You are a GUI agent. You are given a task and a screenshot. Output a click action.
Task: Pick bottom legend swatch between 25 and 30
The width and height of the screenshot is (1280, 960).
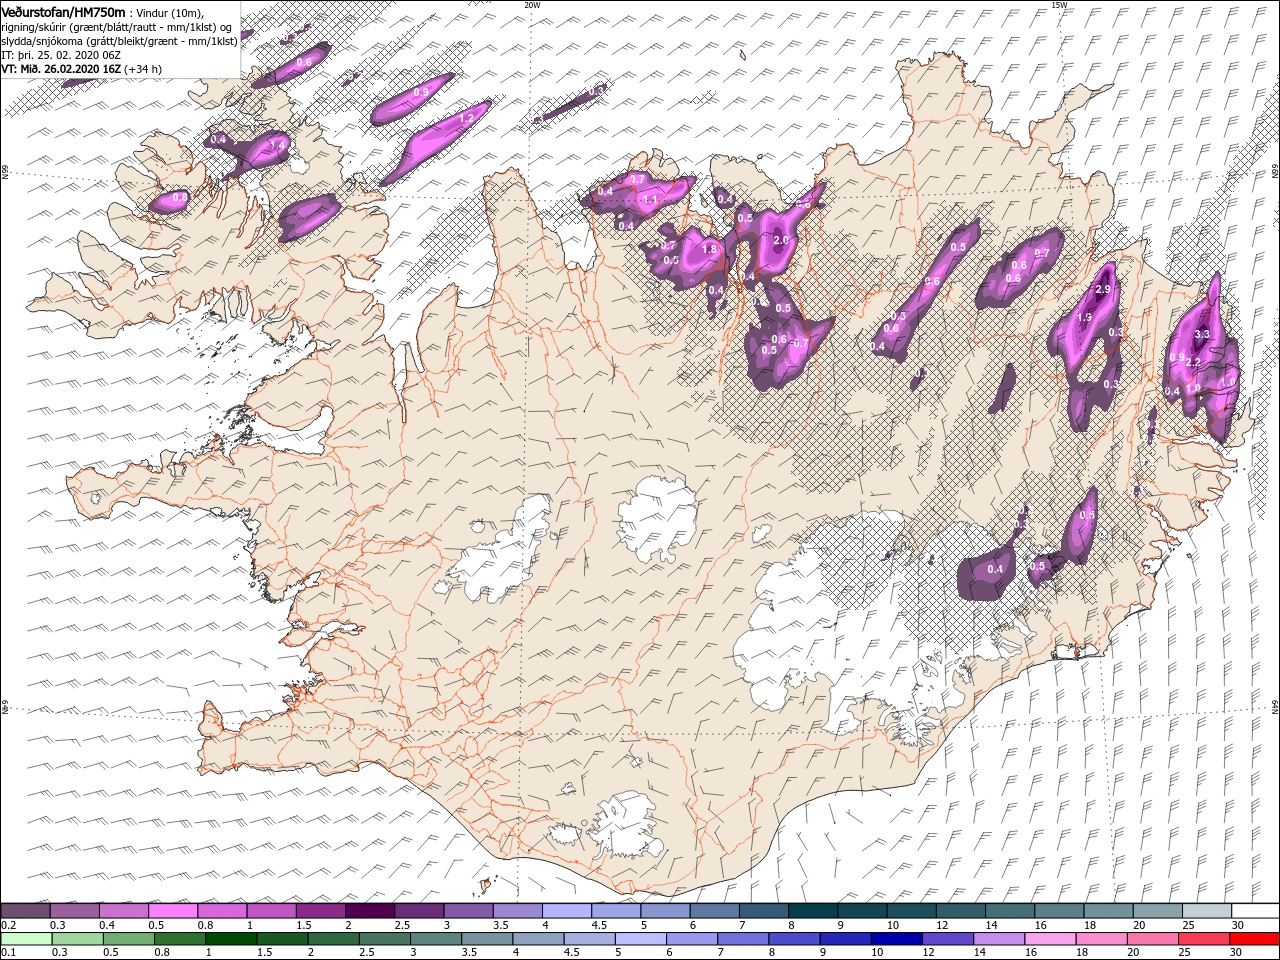(x=1203, y=939)
